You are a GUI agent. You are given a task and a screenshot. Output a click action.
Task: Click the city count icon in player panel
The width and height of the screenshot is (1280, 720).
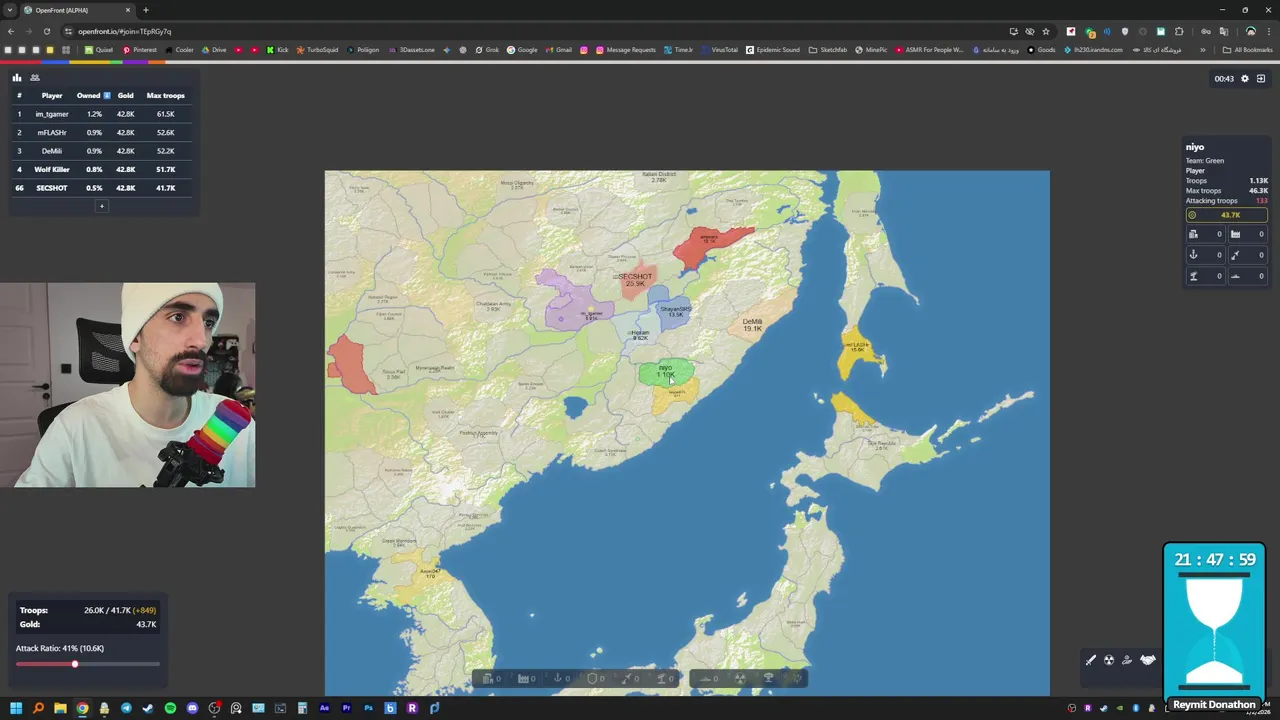(1193, 234)
